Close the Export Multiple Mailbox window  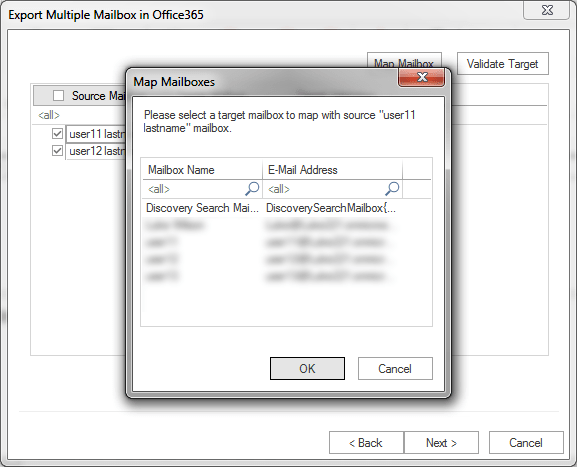(547, 10)
